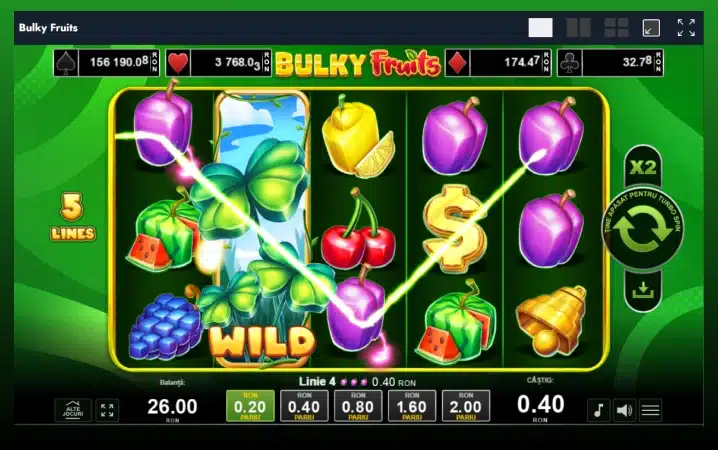This screenshot has width=718, height=450.
Task: Select the 0.20 RON bet
Action: pos(250,406)
